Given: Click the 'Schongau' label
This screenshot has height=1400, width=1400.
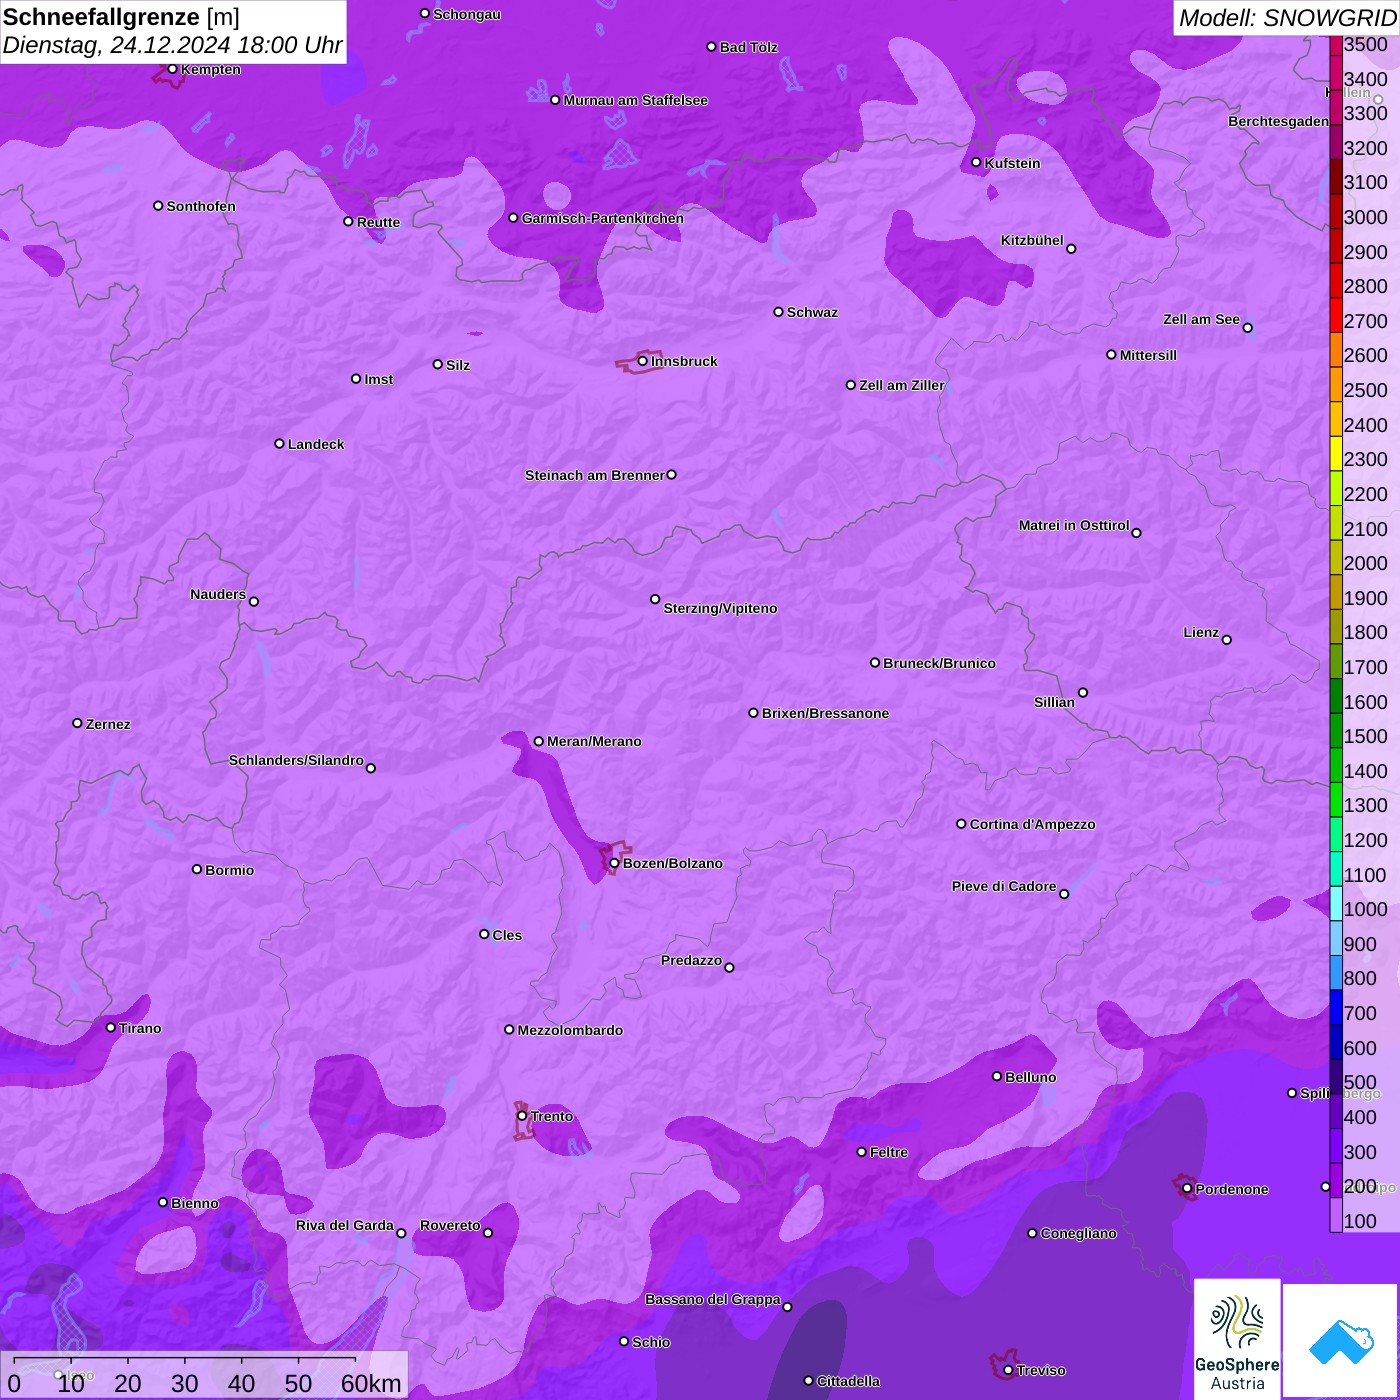Looking at the screenshot, I should (x=467, y=14).
